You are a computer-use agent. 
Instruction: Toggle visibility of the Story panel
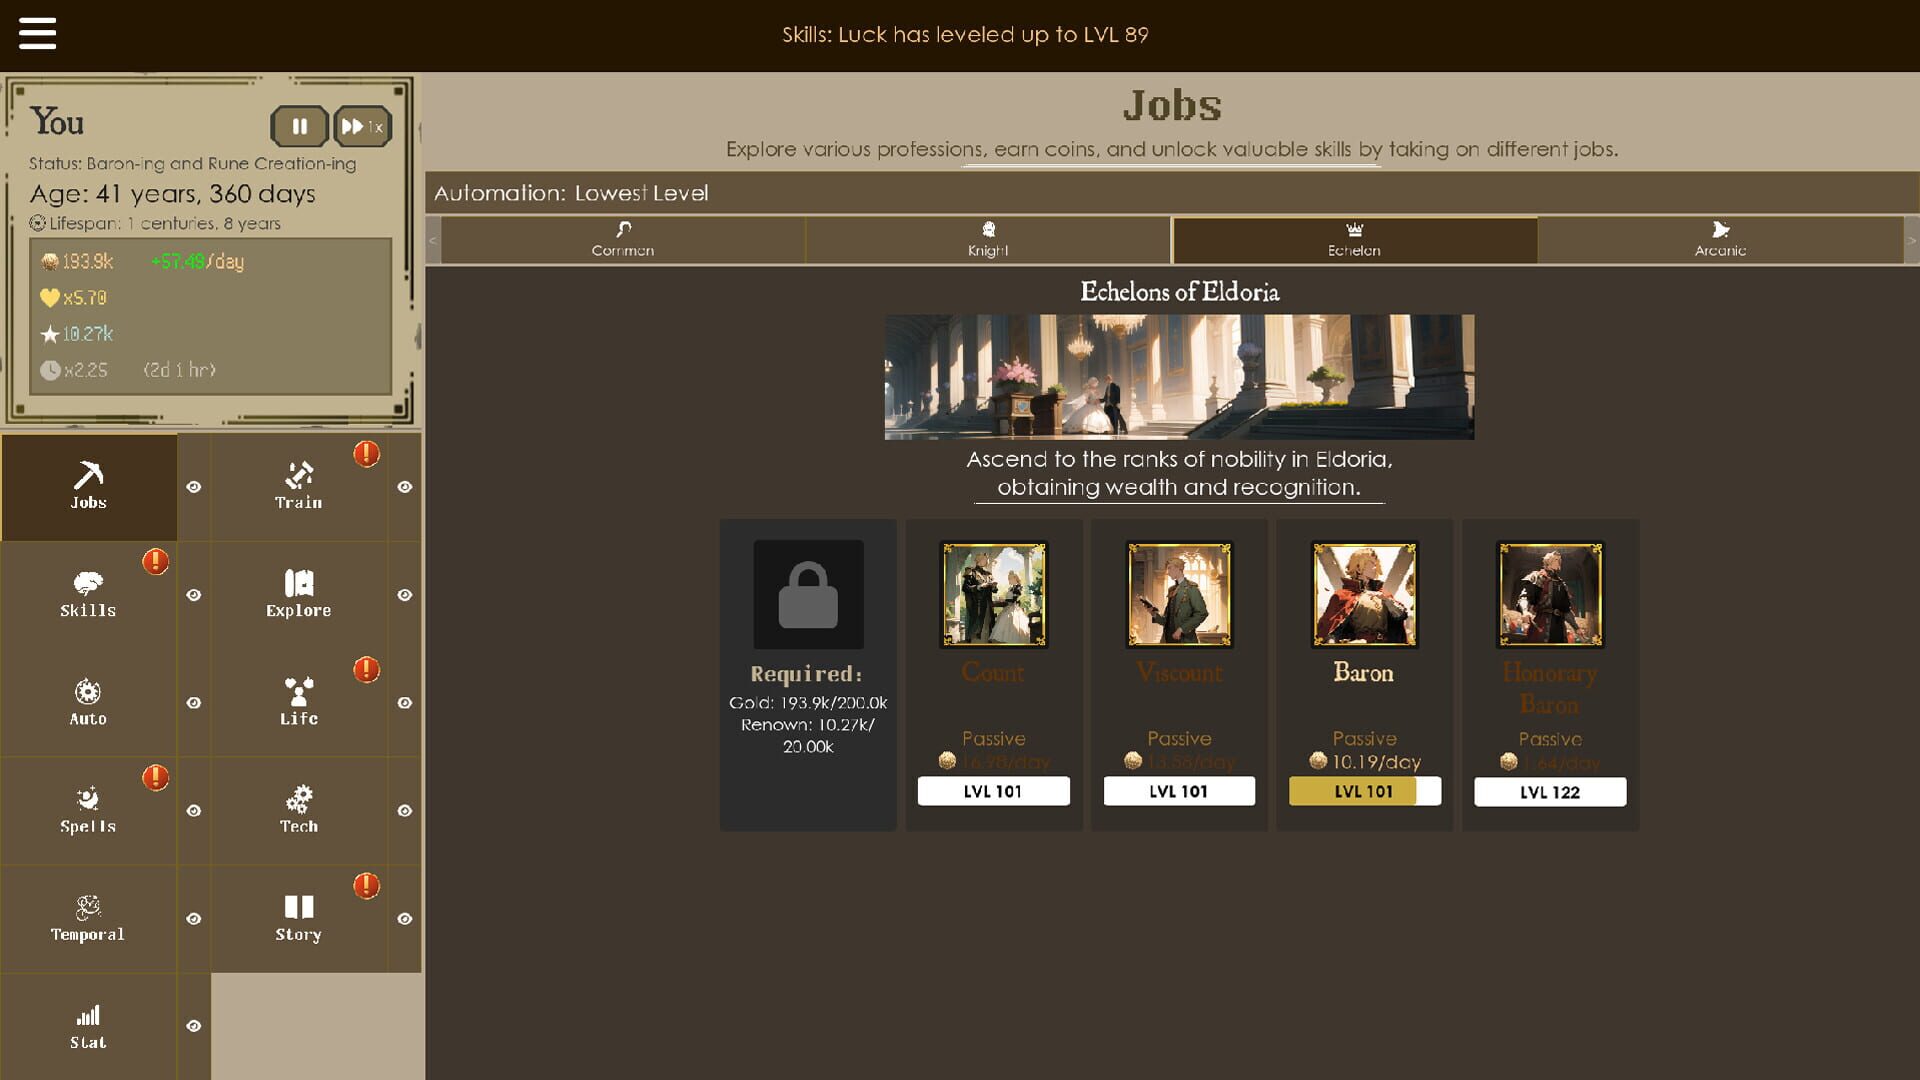point(404,918)
